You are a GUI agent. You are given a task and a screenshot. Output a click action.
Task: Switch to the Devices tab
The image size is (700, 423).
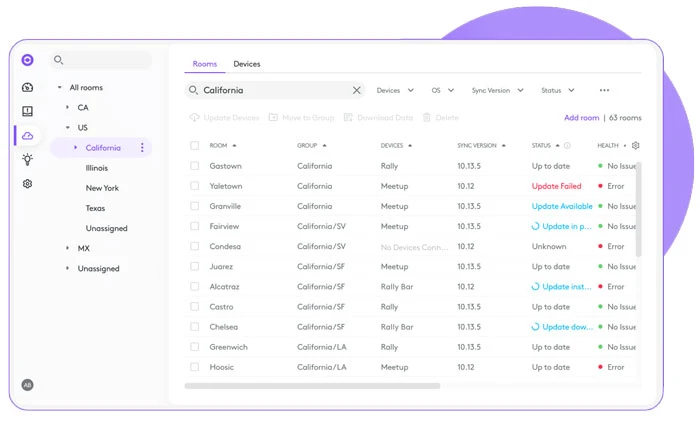point(247,64)
